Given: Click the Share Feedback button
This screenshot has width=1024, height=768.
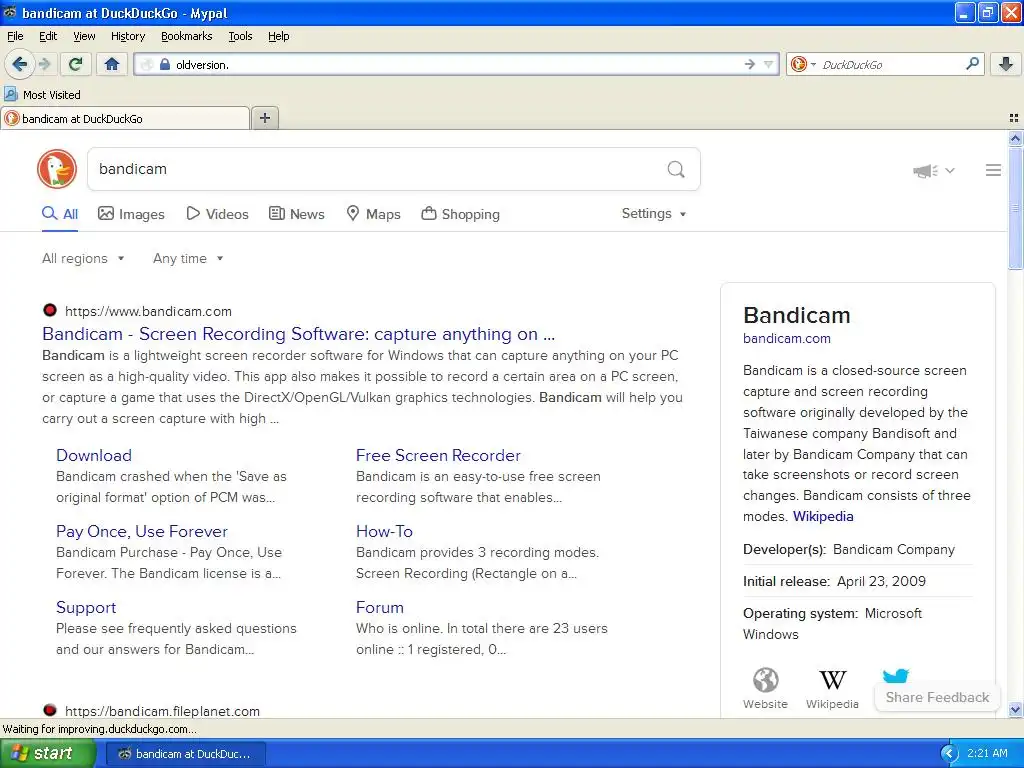Looking at the screenshot, I should click(x=937, y=697).
